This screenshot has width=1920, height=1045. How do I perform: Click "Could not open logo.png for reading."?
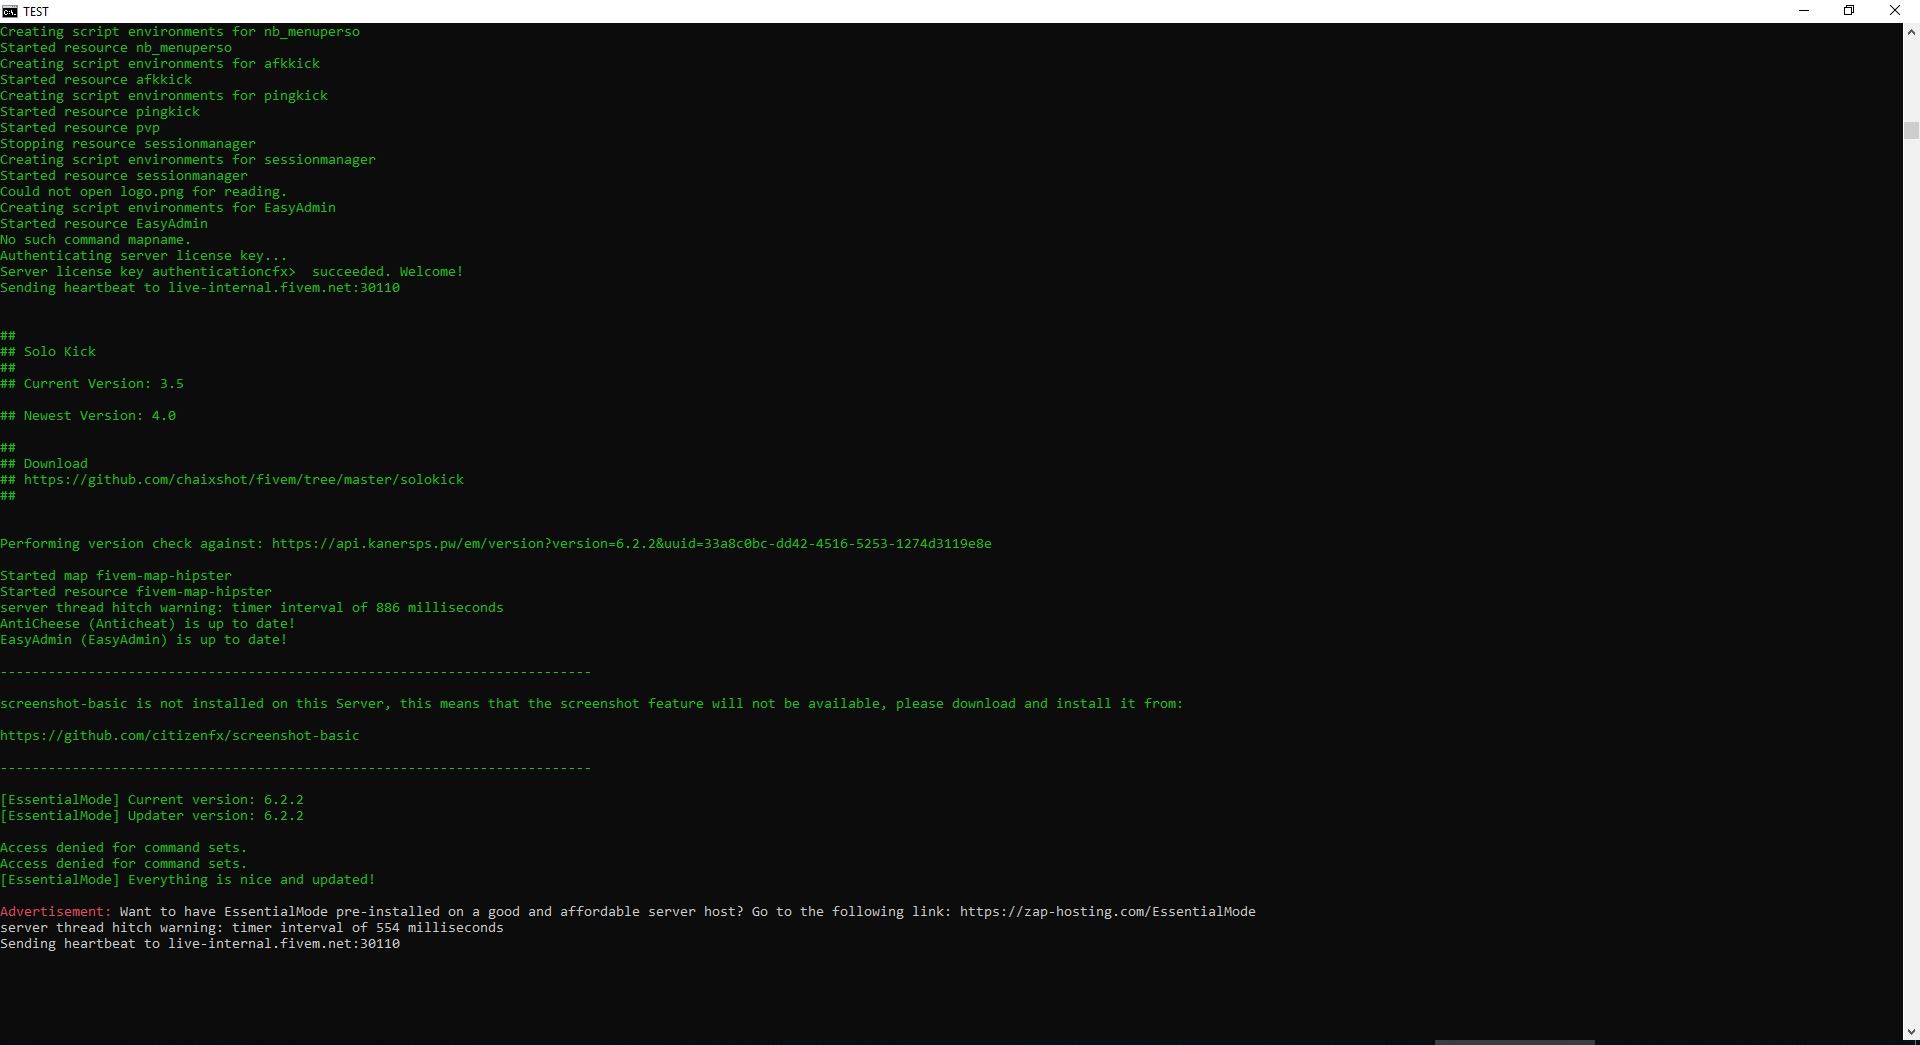point(144,192)
